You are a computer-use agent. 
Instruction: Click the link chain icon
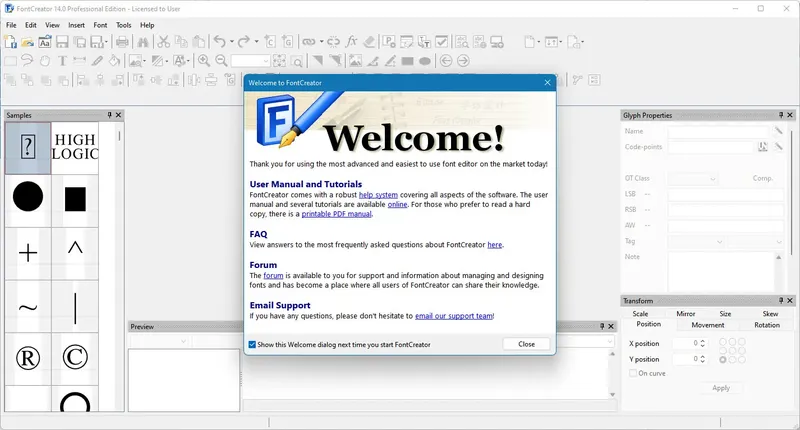click(x=309, y=42)
